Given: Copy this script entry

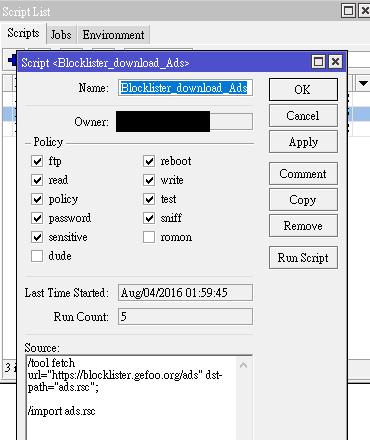Looking at the screenshot, I should click(x=303, y=200).
